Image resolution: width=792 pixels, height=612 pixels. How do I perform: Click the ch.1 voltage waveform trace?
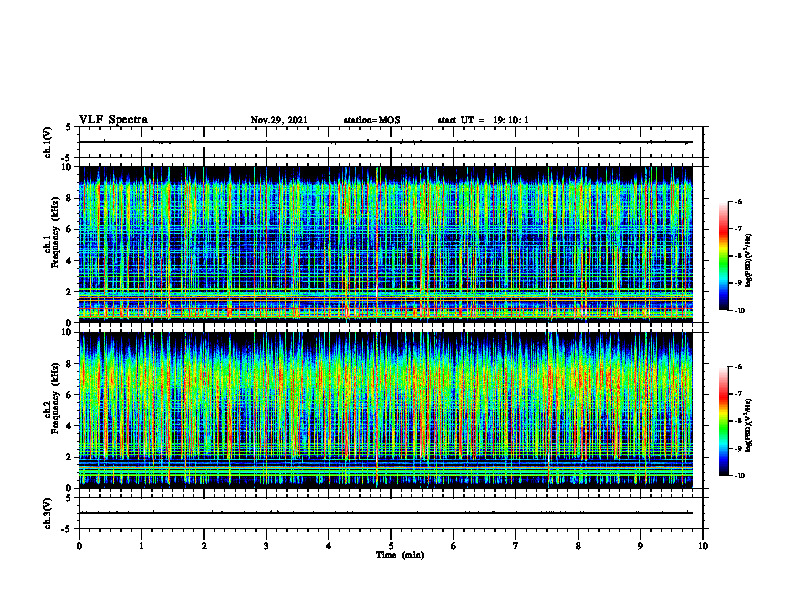pyautogui.click(x=385, y=142)
